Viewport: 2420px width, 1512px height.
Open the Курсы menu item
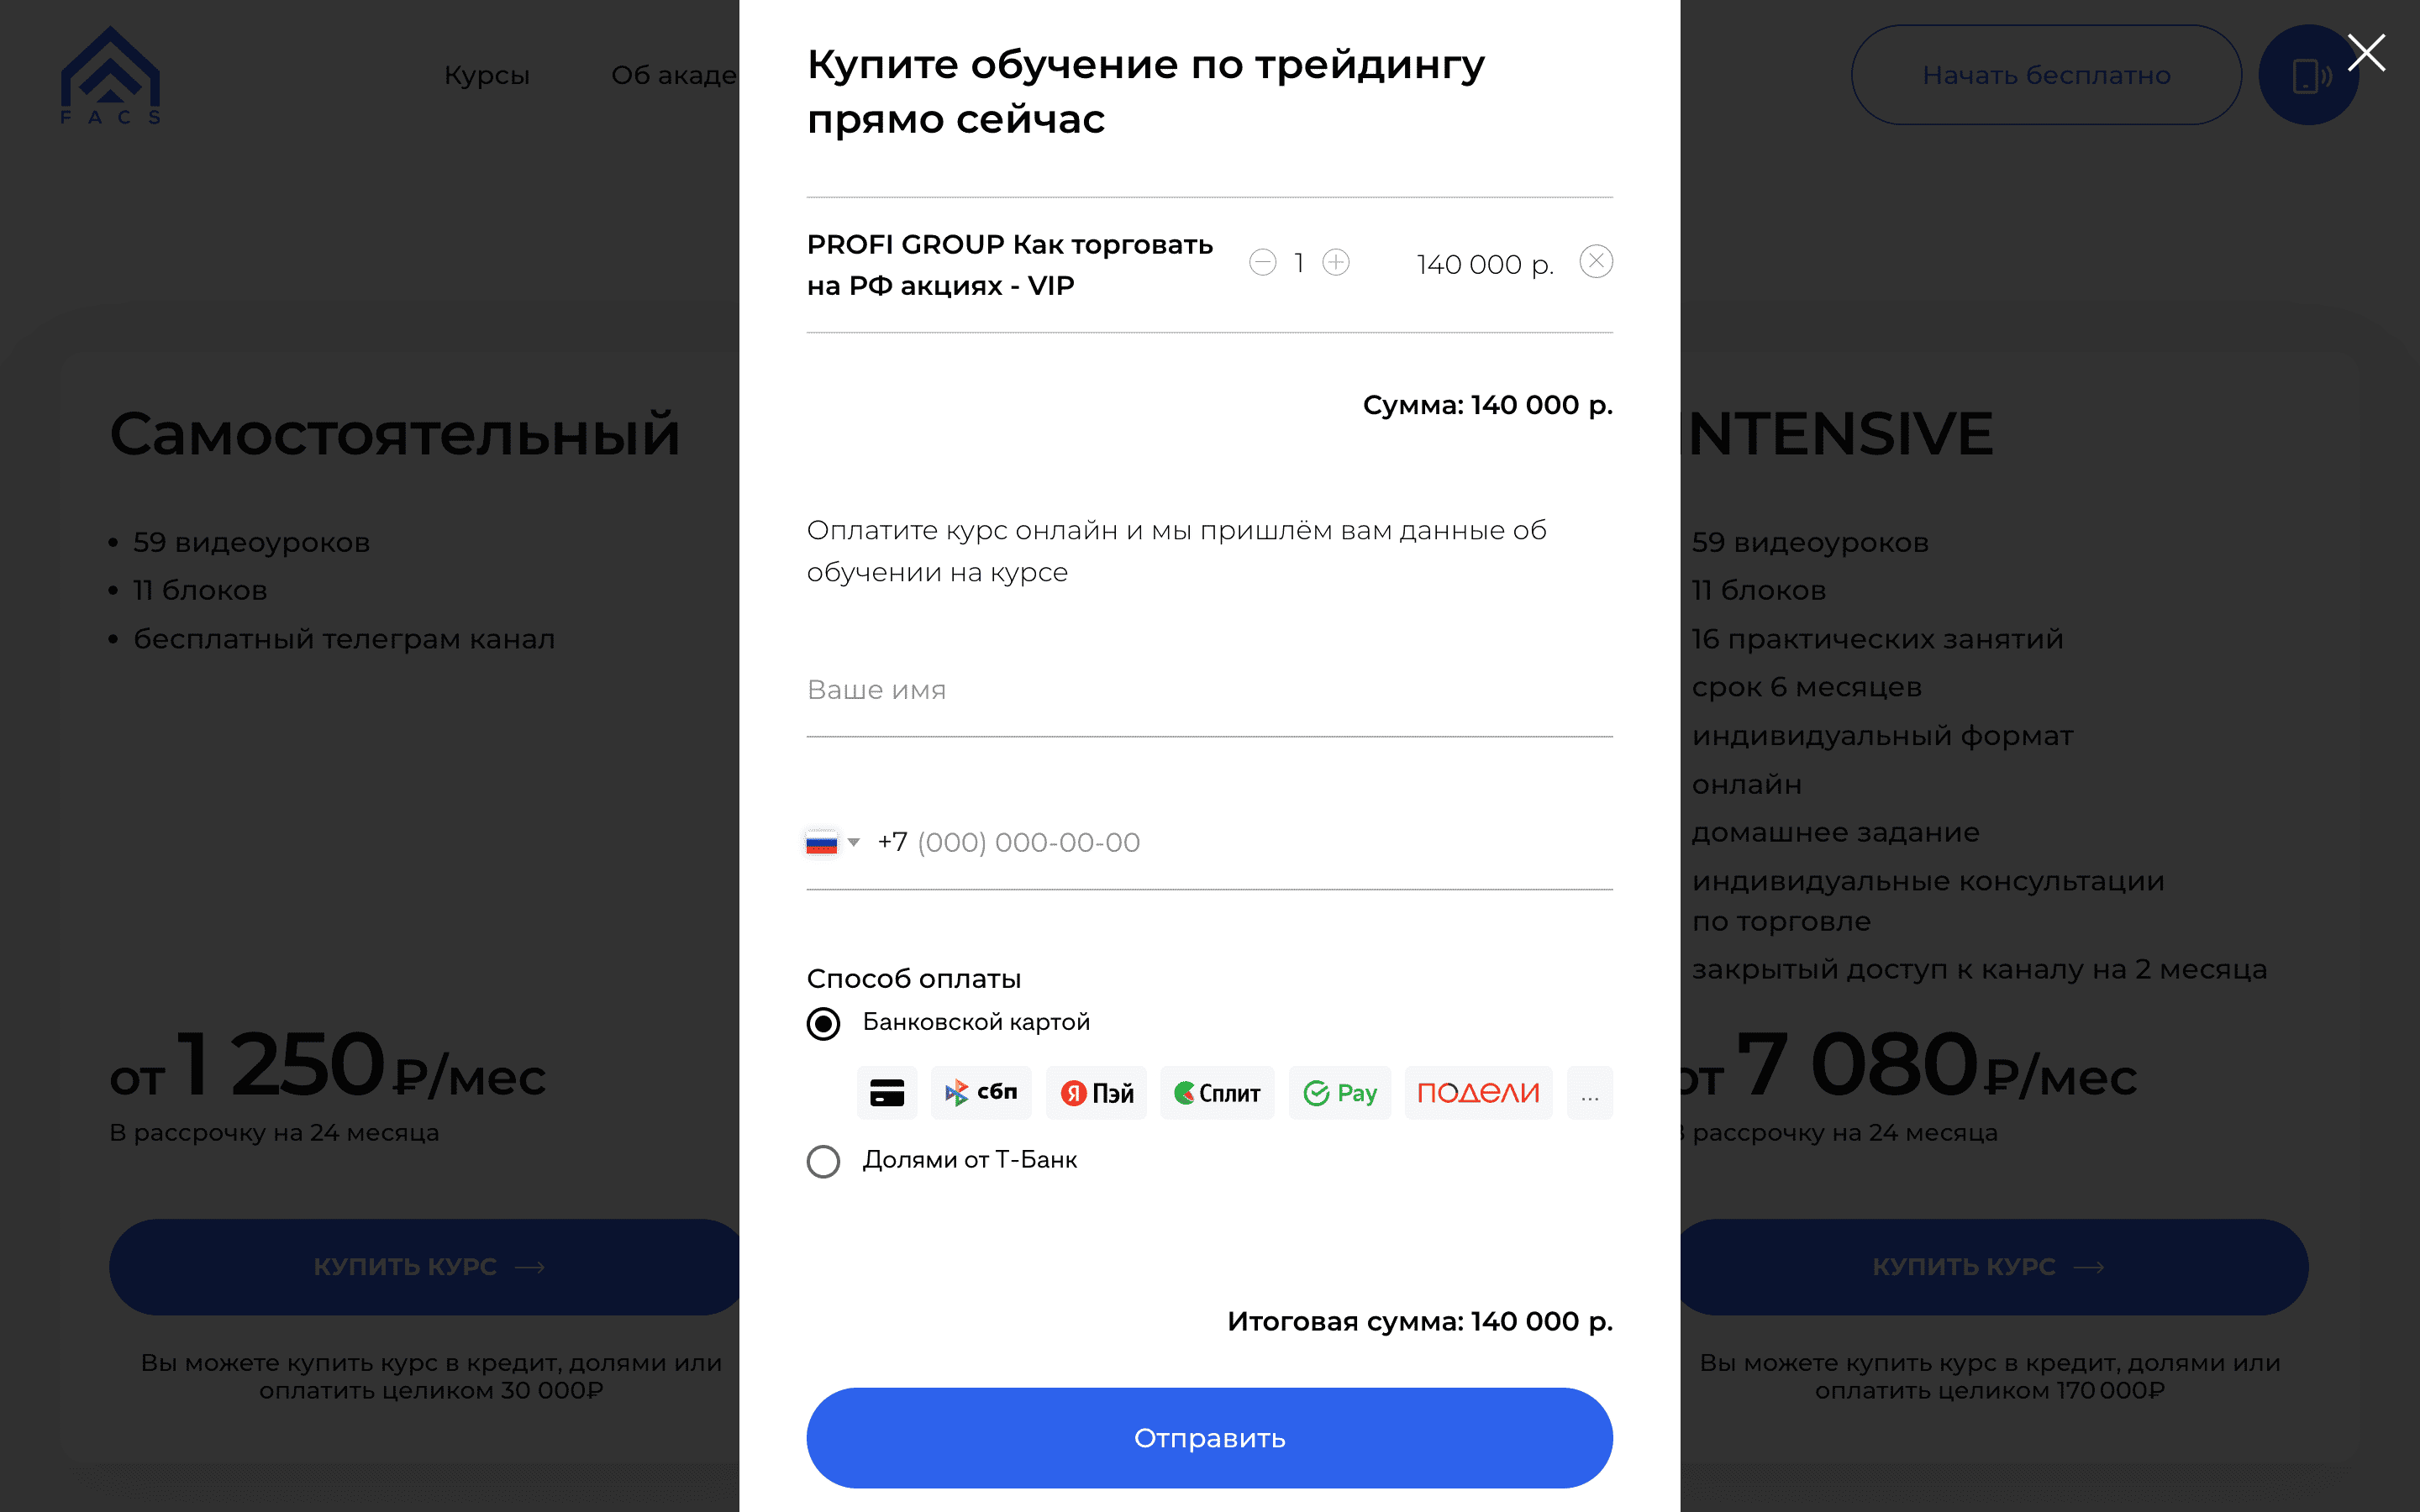[x=486, y=75]
